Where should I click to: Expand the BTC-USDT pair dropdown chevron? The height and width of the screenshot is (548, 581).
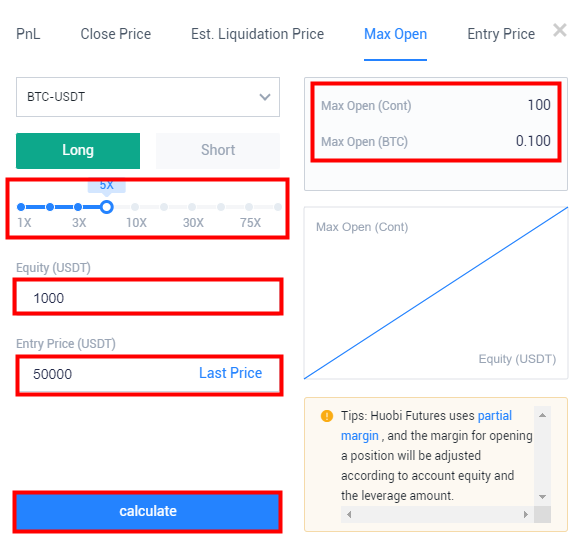[265, 97]
